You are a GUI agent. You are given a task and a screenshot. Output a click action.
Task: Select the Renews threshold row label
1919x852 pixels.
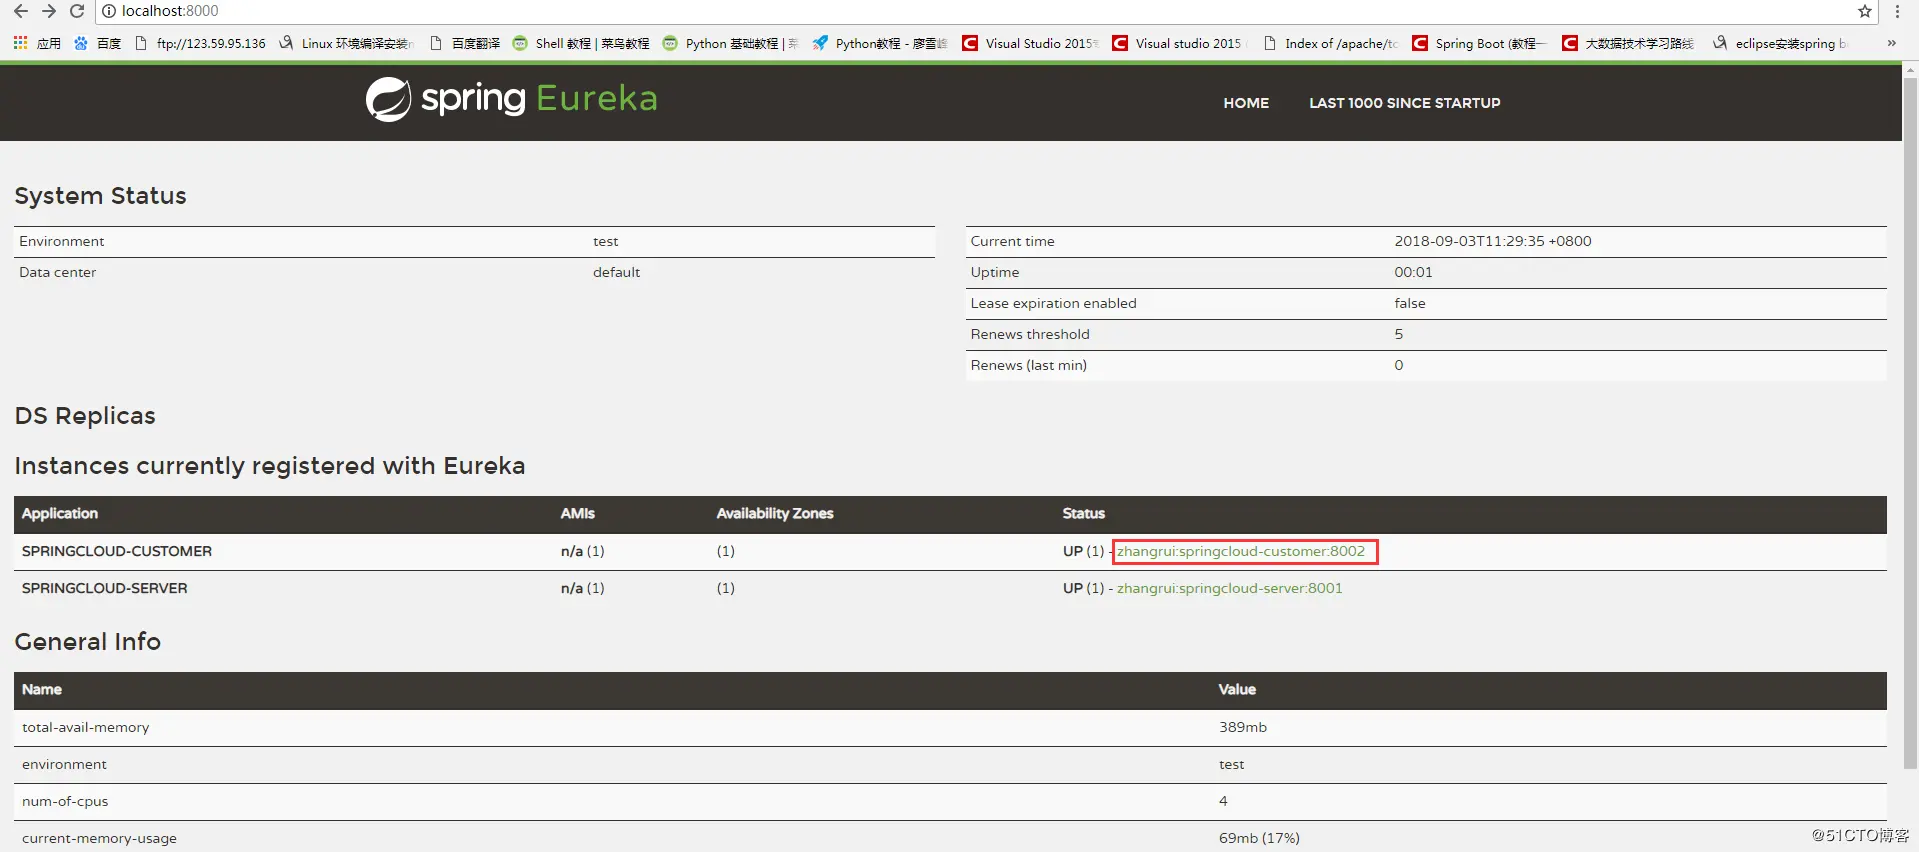pyautogui.click(x=1030, y=334)
